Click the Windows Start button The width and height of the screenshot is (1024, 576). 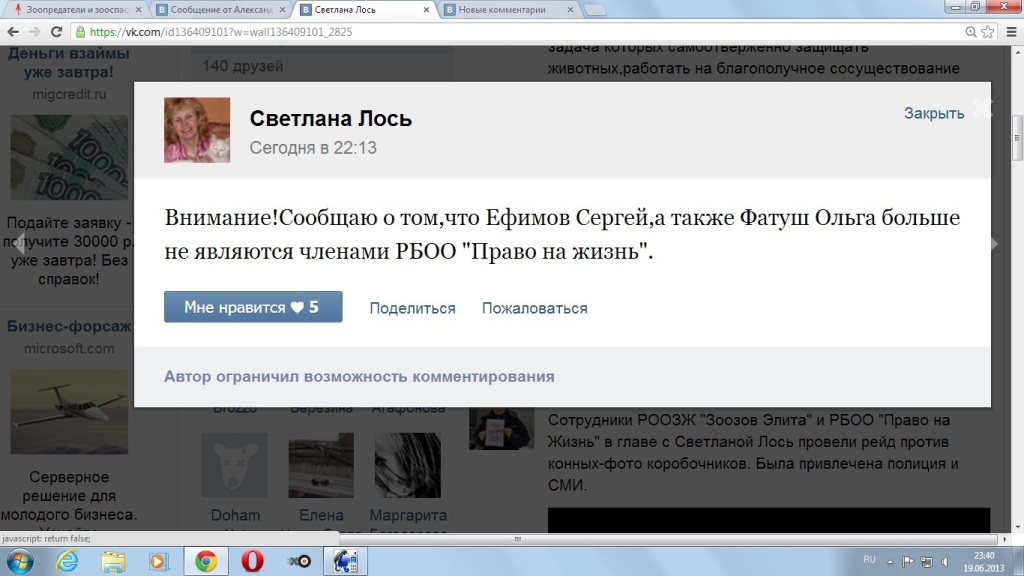(x=20, y=561)
